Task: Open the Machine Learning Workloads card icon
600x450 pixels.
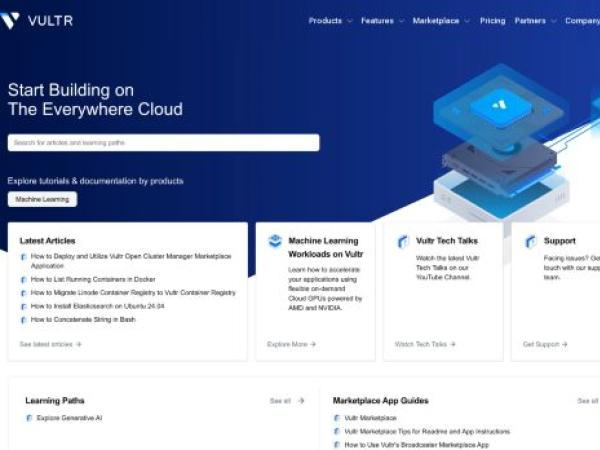Action: coord(275,241)
